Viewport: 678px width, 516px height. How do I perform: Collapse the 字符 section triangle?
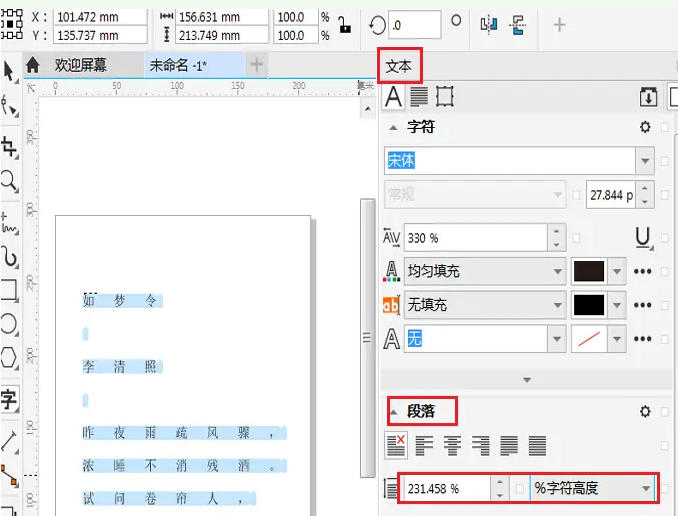tap(393, 128)
